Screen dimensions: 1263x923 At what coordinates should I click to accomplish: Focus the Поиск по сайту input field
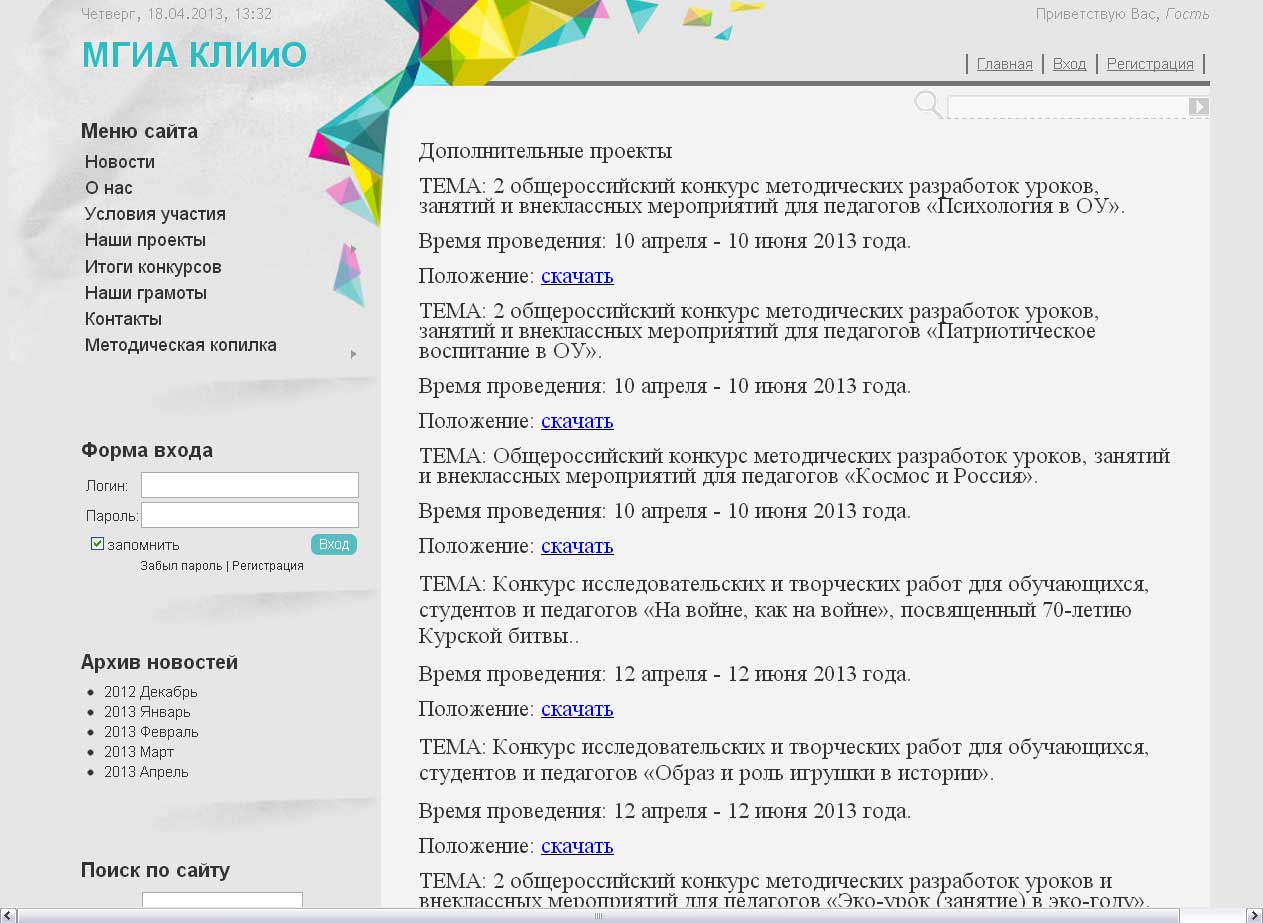[222, 900]
